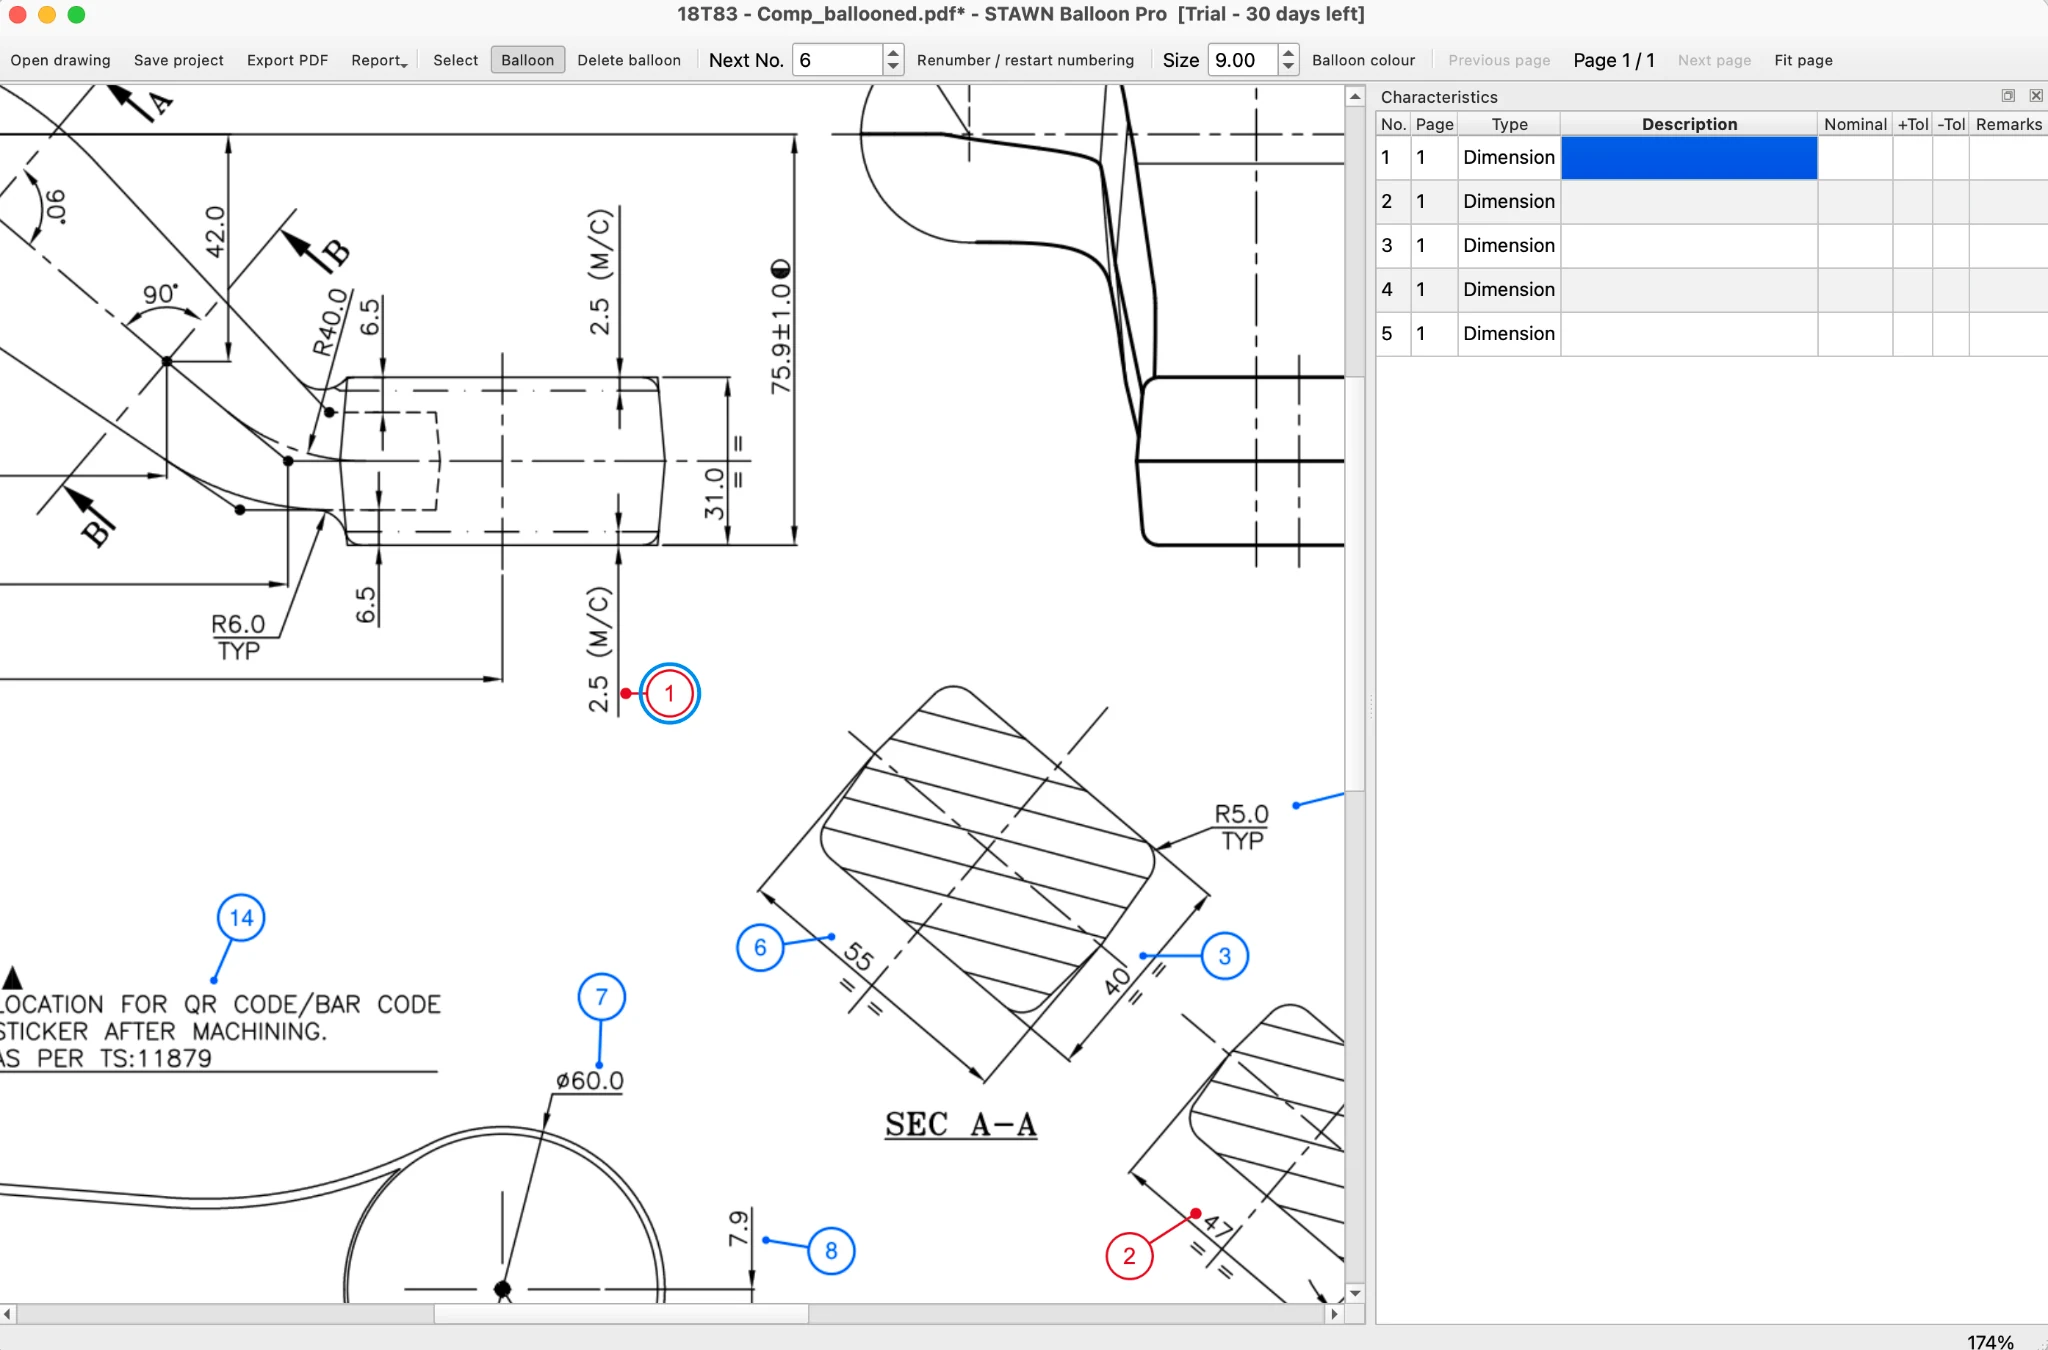Click balloon 8 beside dimension 7.9
2048x1350 pixels.
831,1250
